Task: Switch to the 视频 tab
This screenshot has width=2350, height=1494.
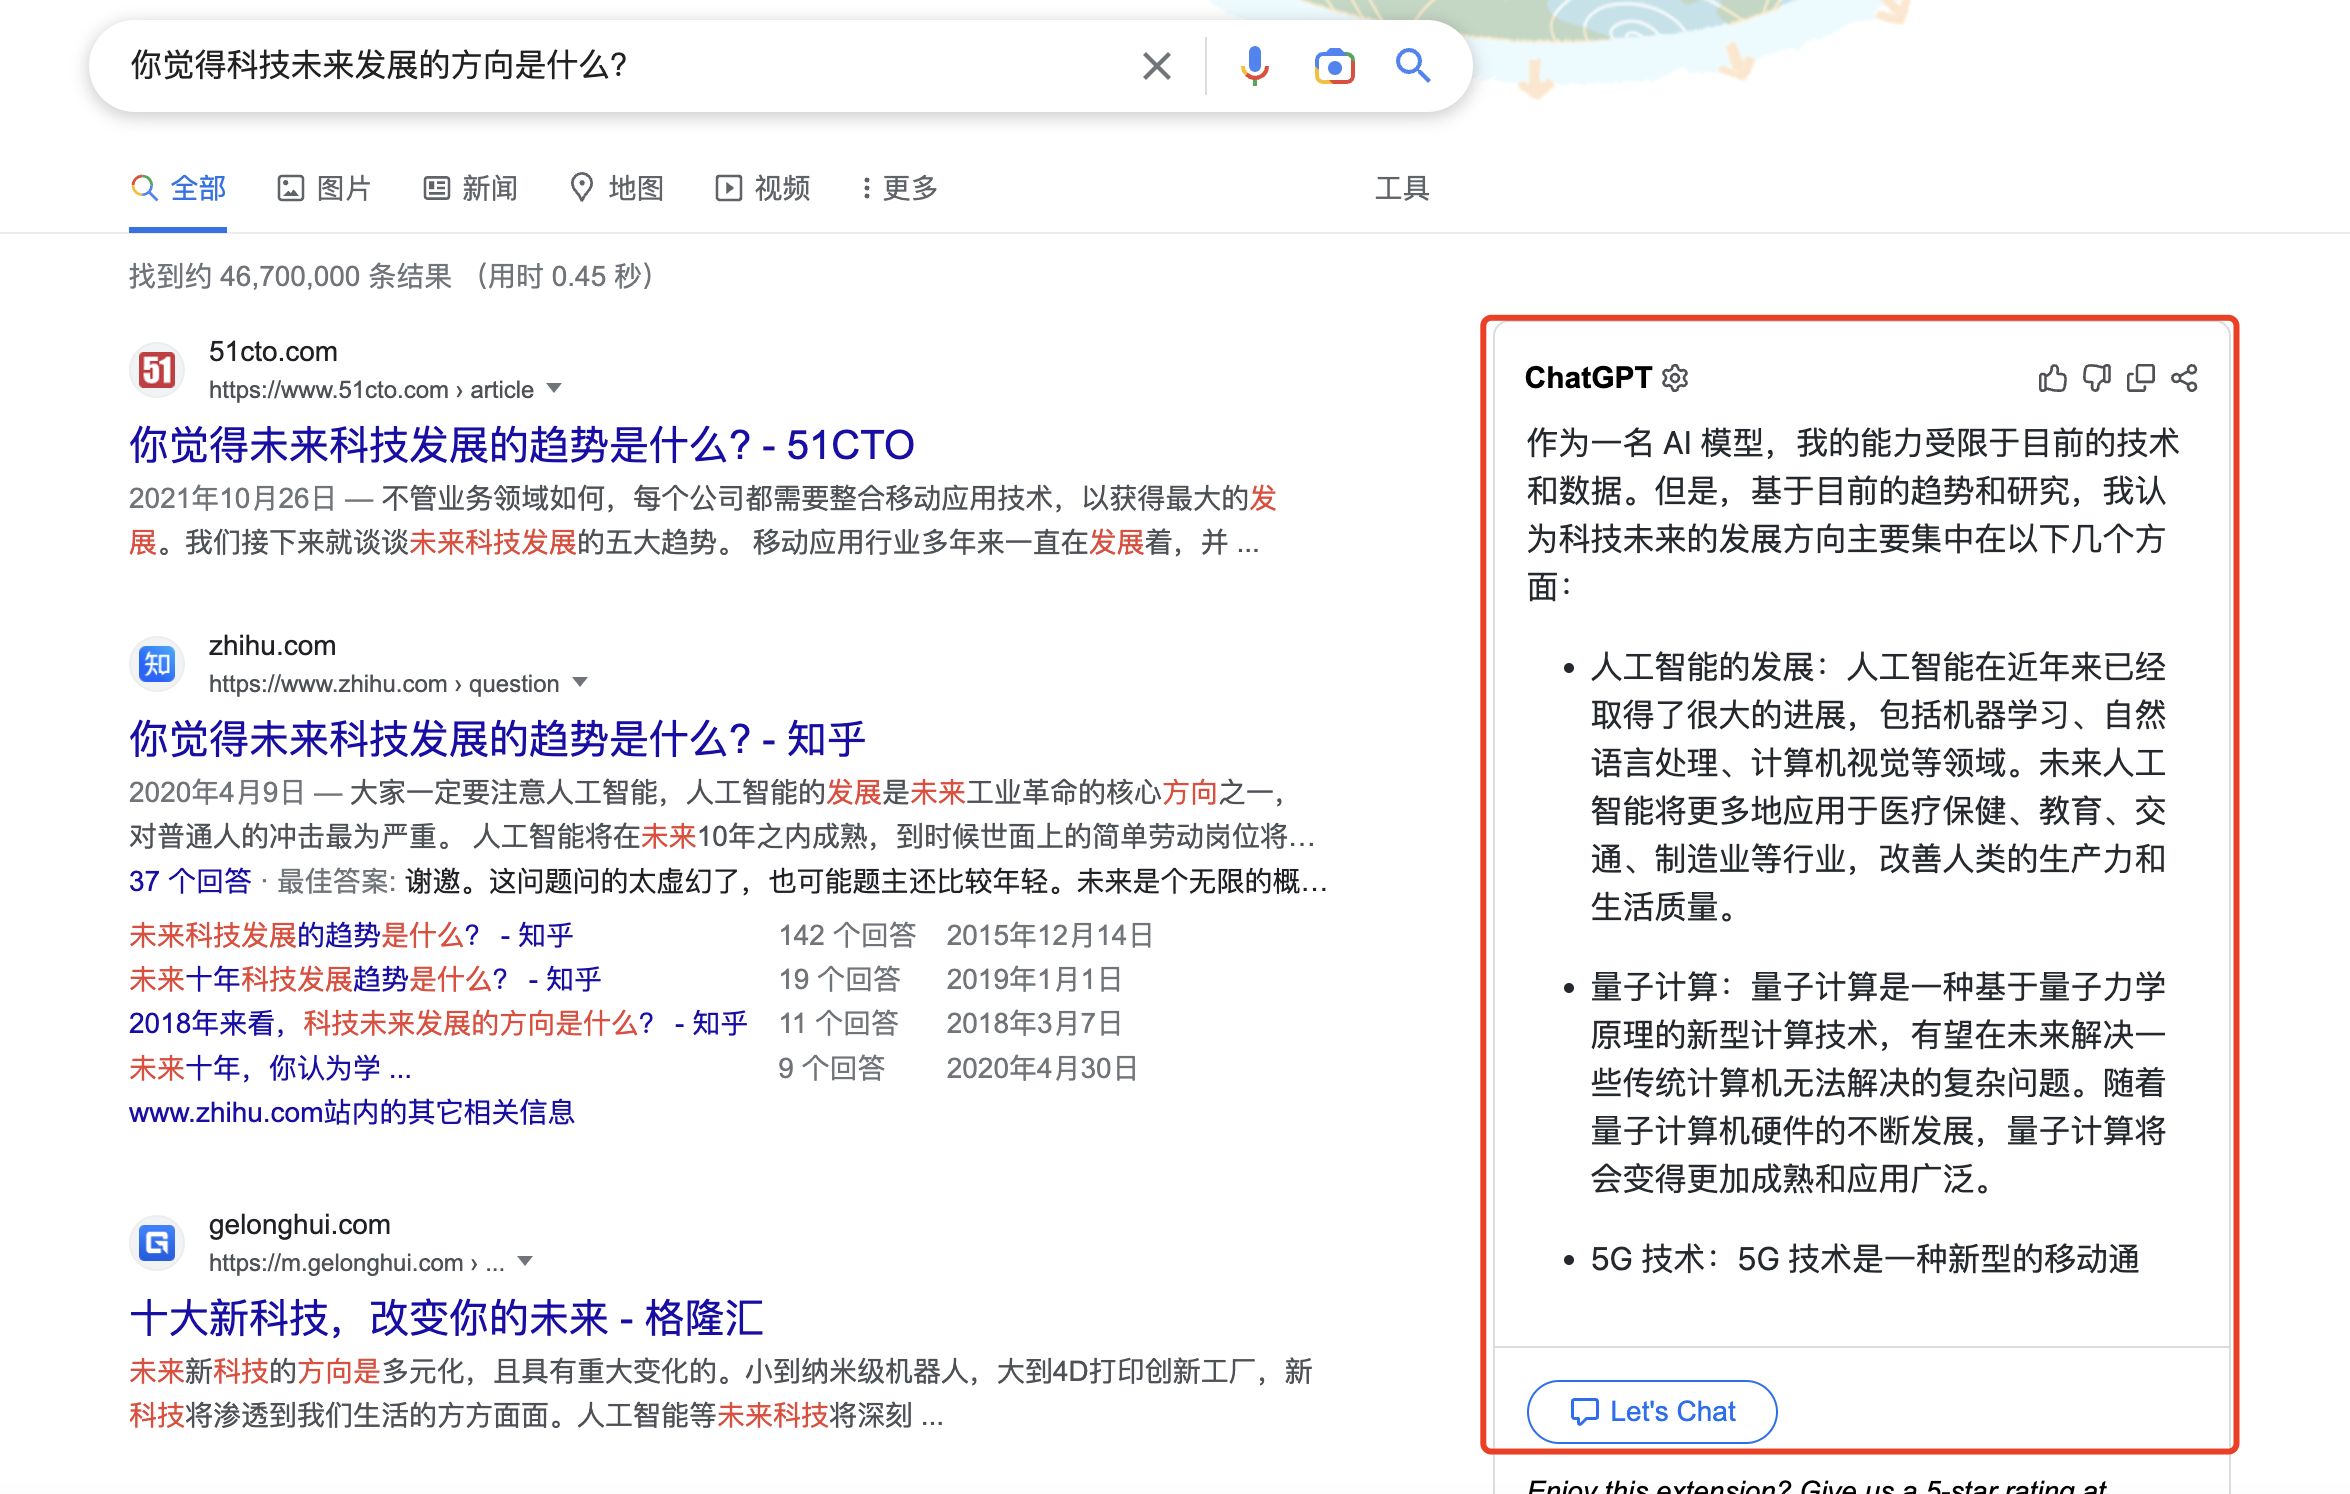Action: coord(762,188)
